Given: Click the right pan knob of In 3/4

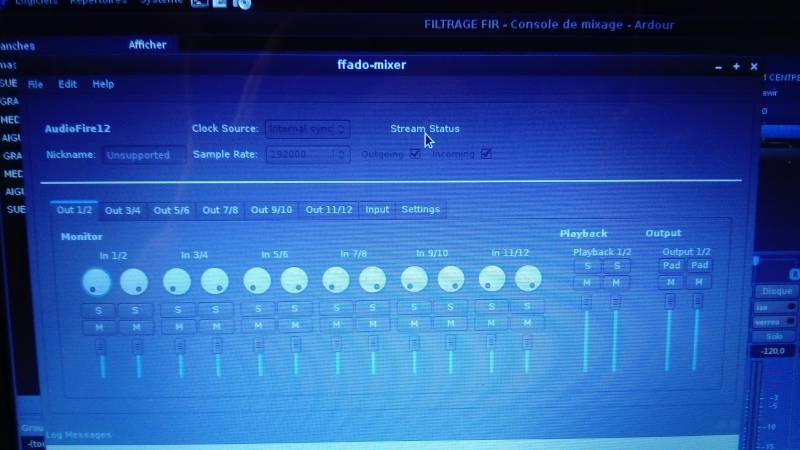Looking at the screenshot, I should [x=214, y=281].
